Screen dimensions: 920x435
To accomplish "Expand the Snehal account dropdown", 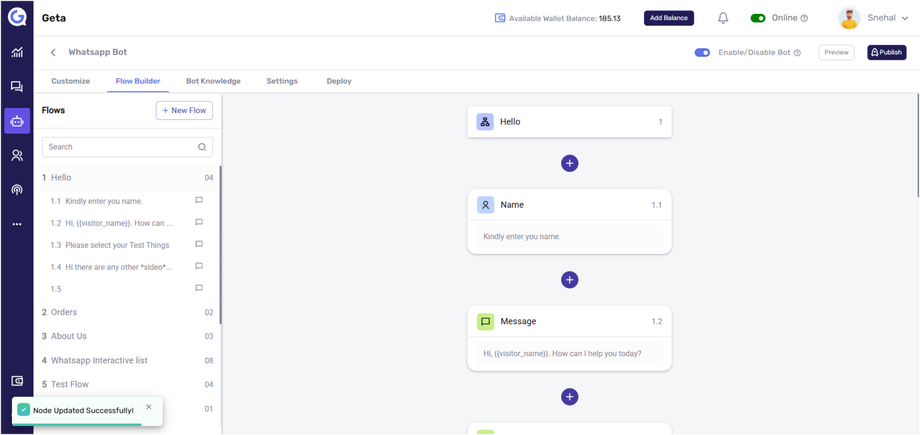I will click(x=904, y=18).
